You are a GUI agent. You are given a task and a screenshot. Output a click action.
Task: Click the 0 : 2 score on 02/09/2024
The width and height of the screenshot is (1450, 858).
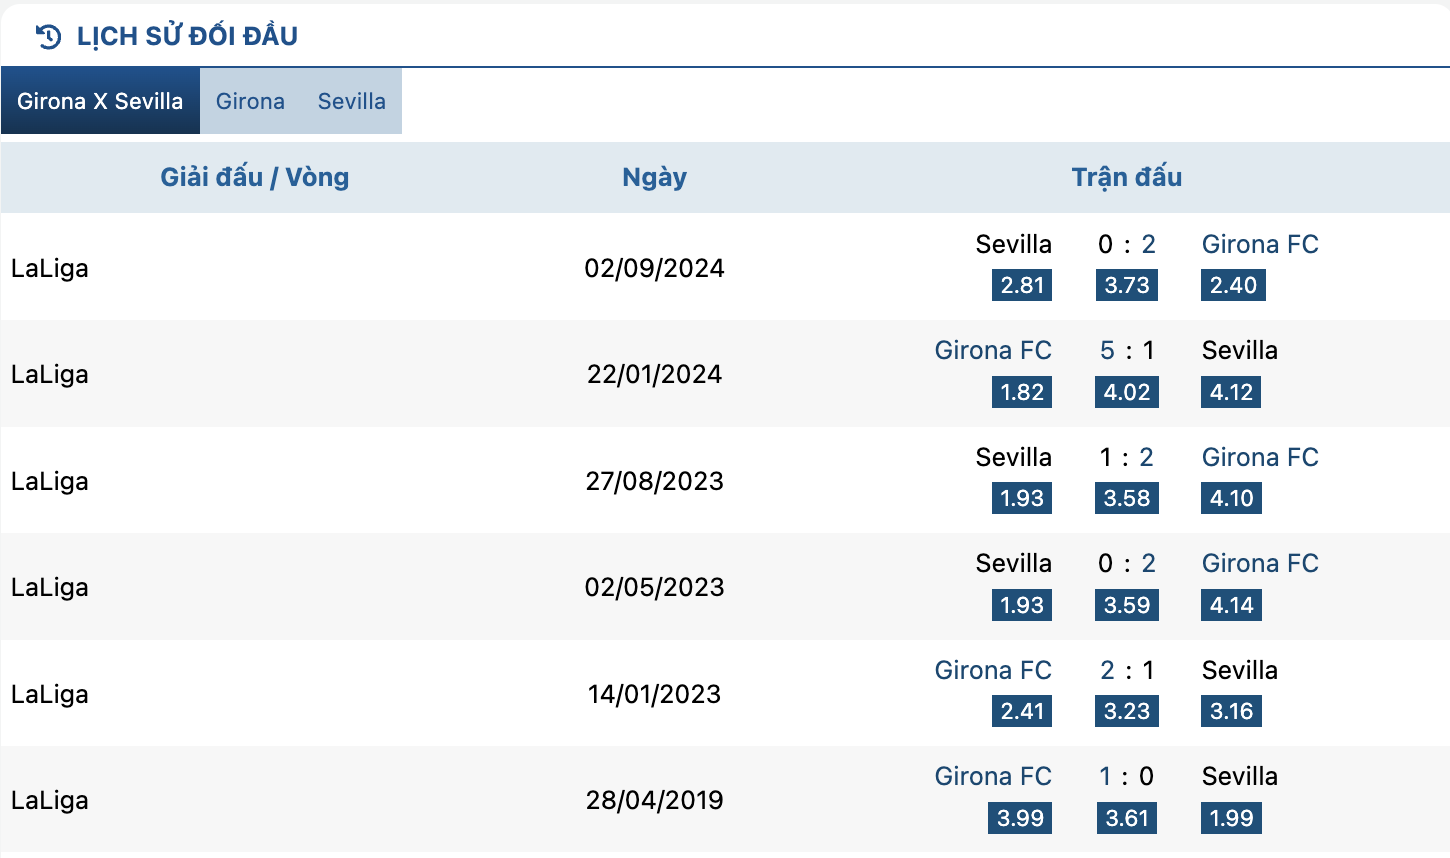pos(1127,244)
